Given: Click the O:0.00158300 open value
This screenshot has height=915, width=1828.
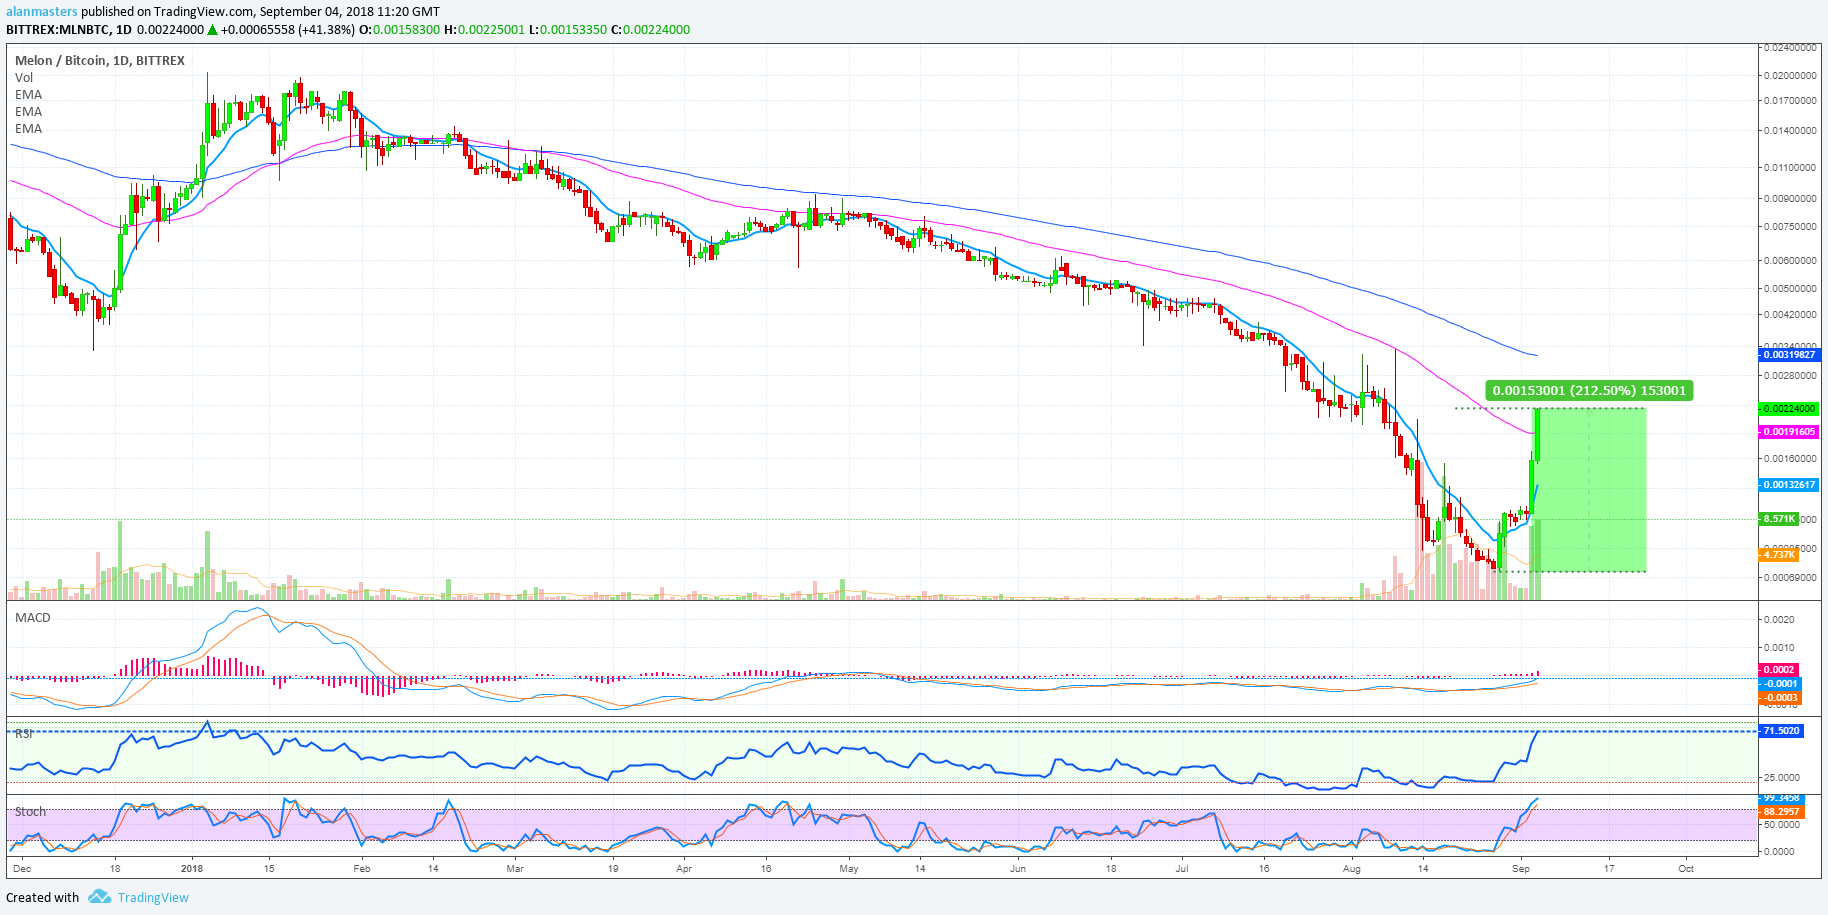Looking at the screenshot, I should pyautogui.click(x=400, y=30).
